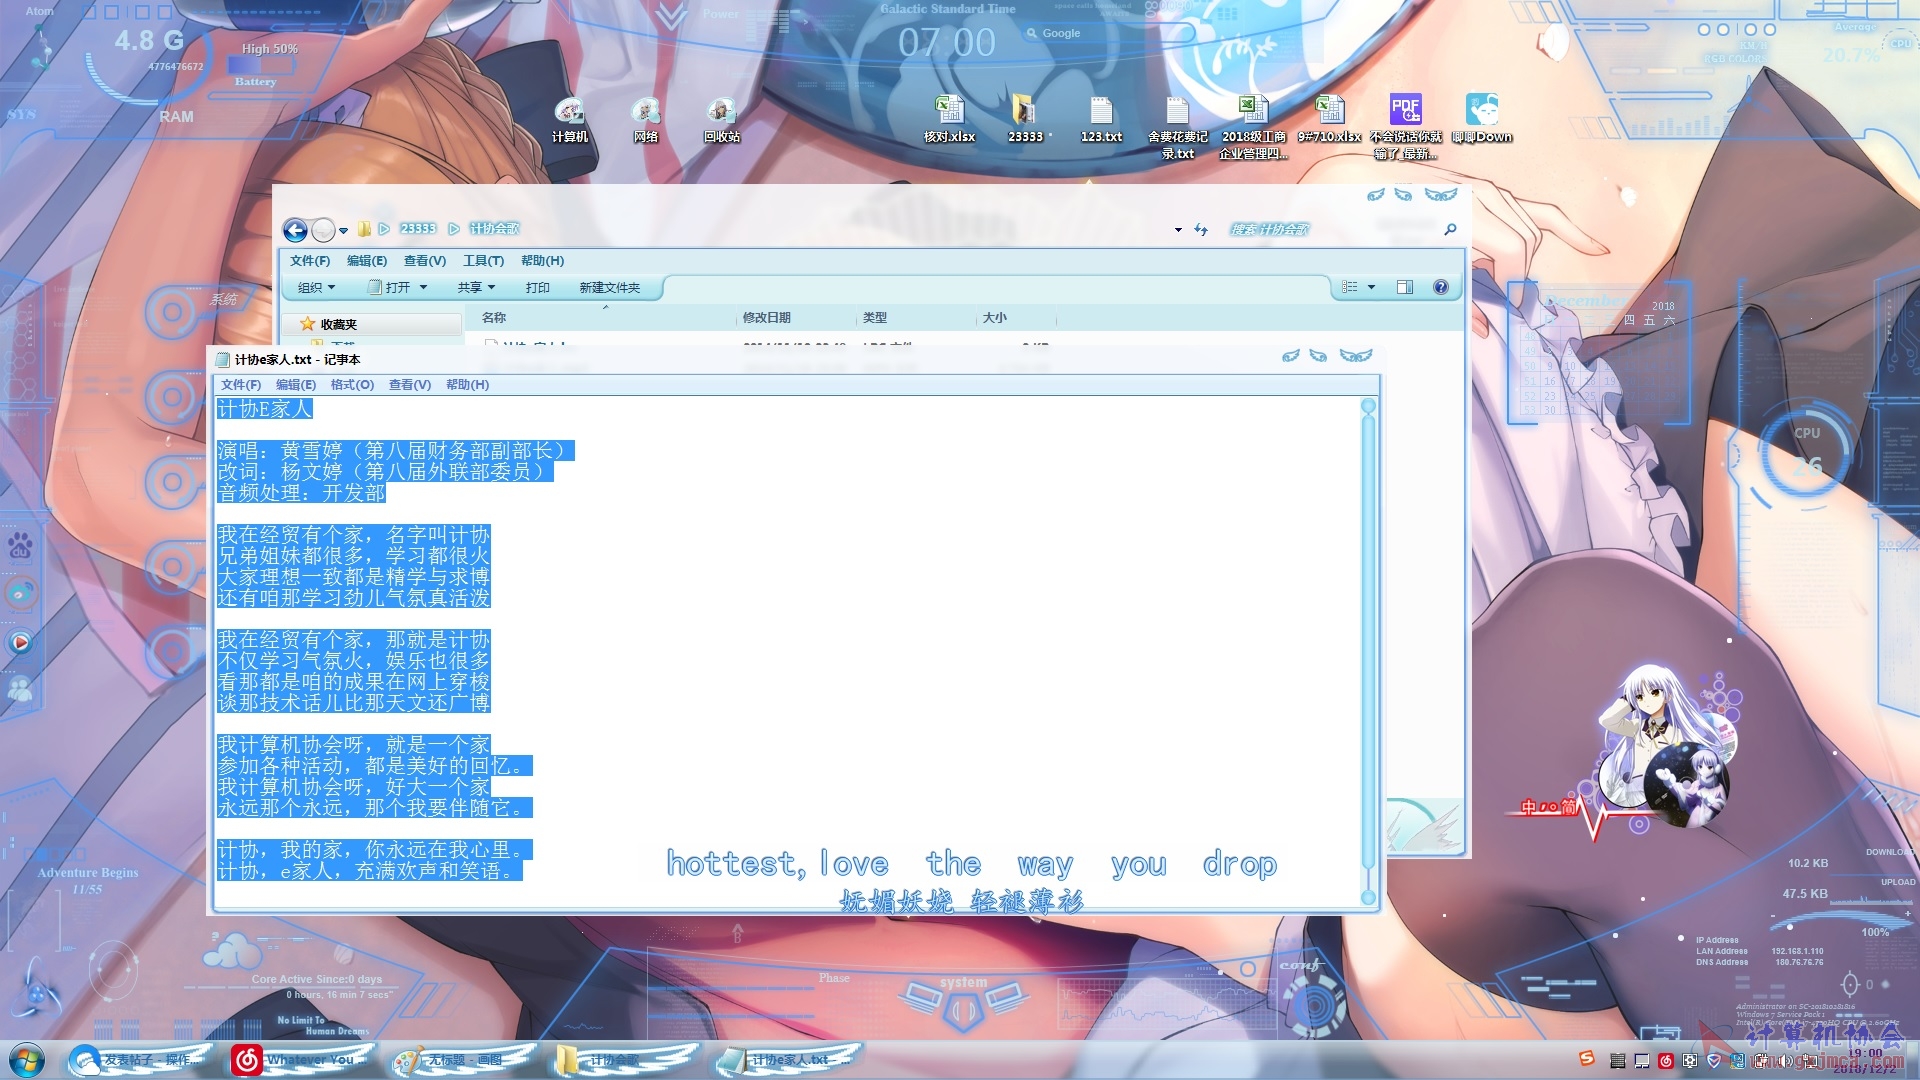Screen dimensions: 1920x1080
Task: Click the 计协E家人 title line in Notepad
Action: [265, 409]
